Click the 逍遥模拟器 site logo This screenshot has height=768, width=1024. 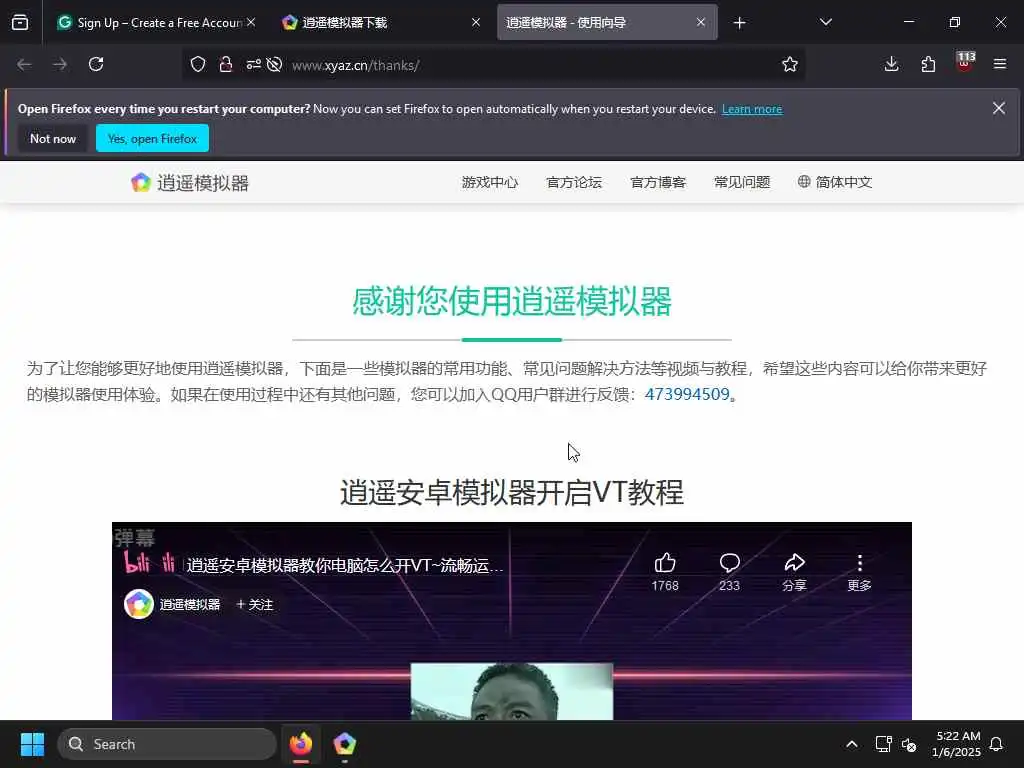click(x=190, y=183)
